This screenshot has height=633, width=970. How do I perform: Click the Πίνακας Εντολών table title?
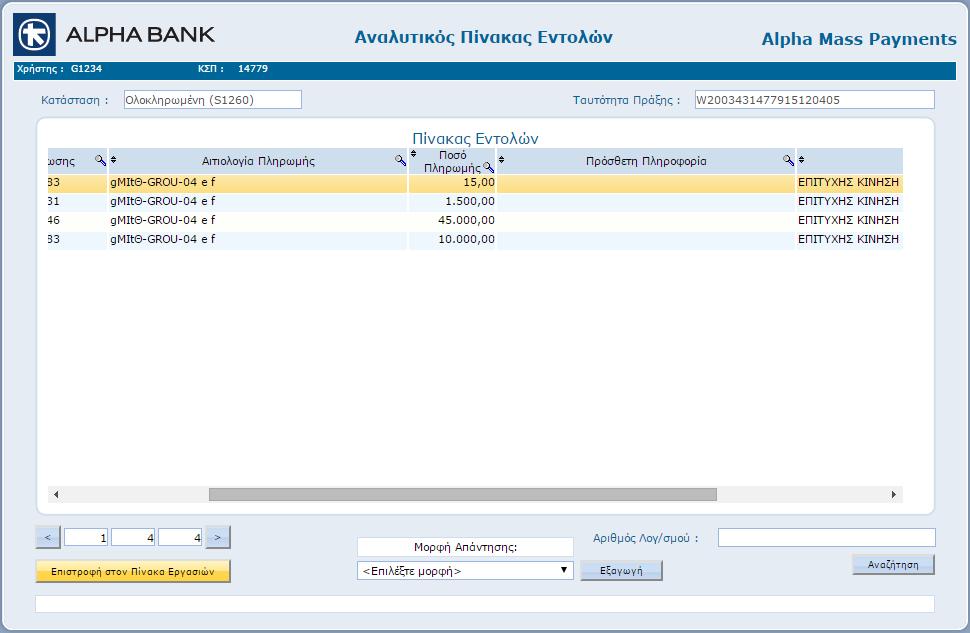pos(475,139)
